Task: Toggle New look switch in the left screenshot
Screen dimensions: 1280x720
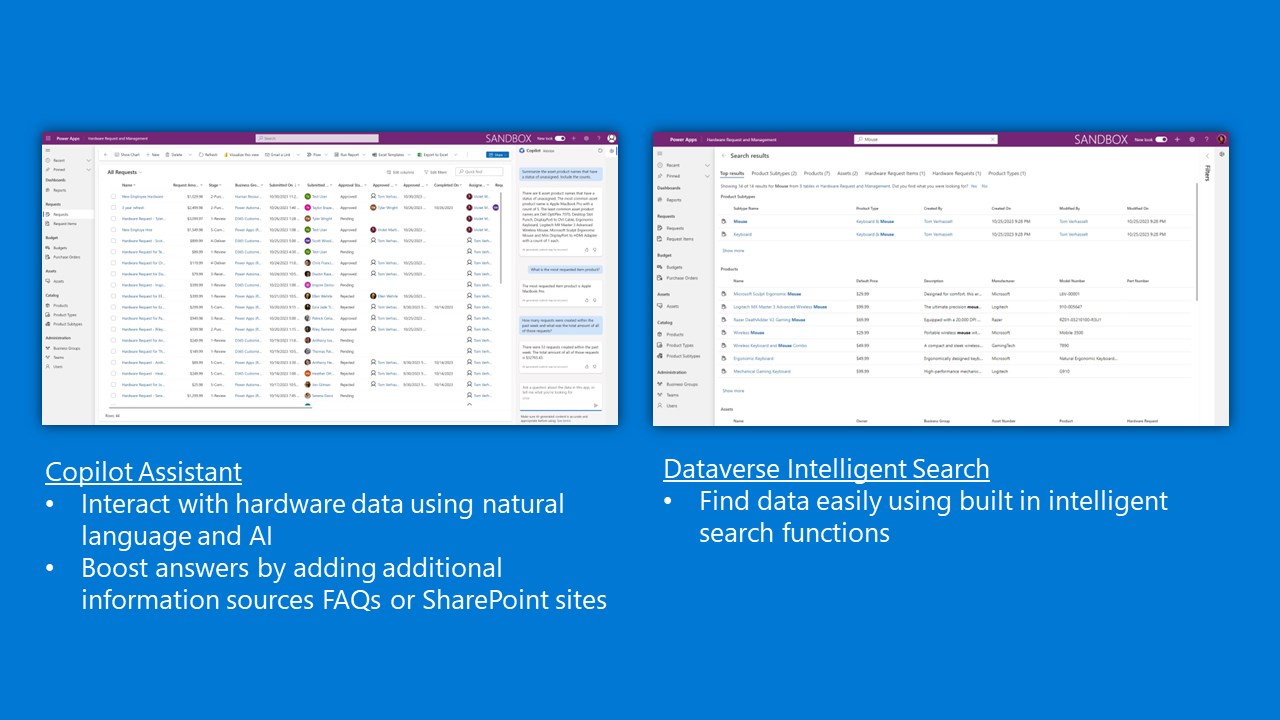Action: tap(560, 138)
